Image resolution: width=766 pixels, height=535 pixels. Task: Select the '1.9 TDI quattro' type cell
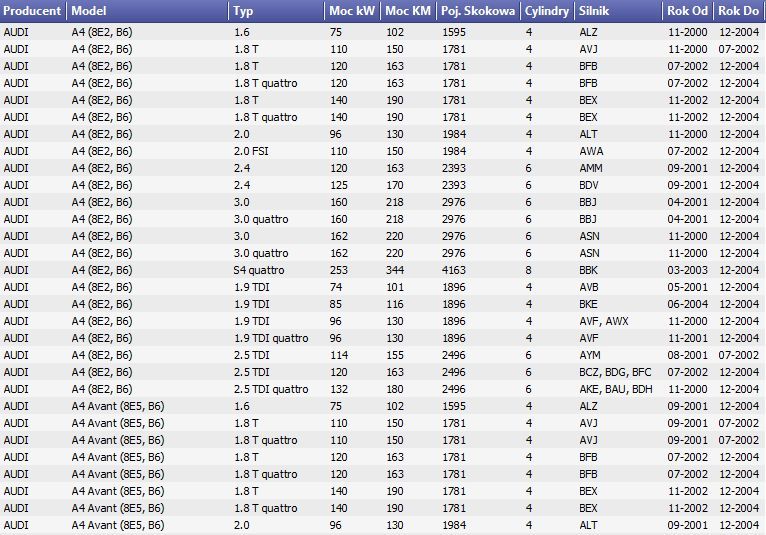coord(271,338)
